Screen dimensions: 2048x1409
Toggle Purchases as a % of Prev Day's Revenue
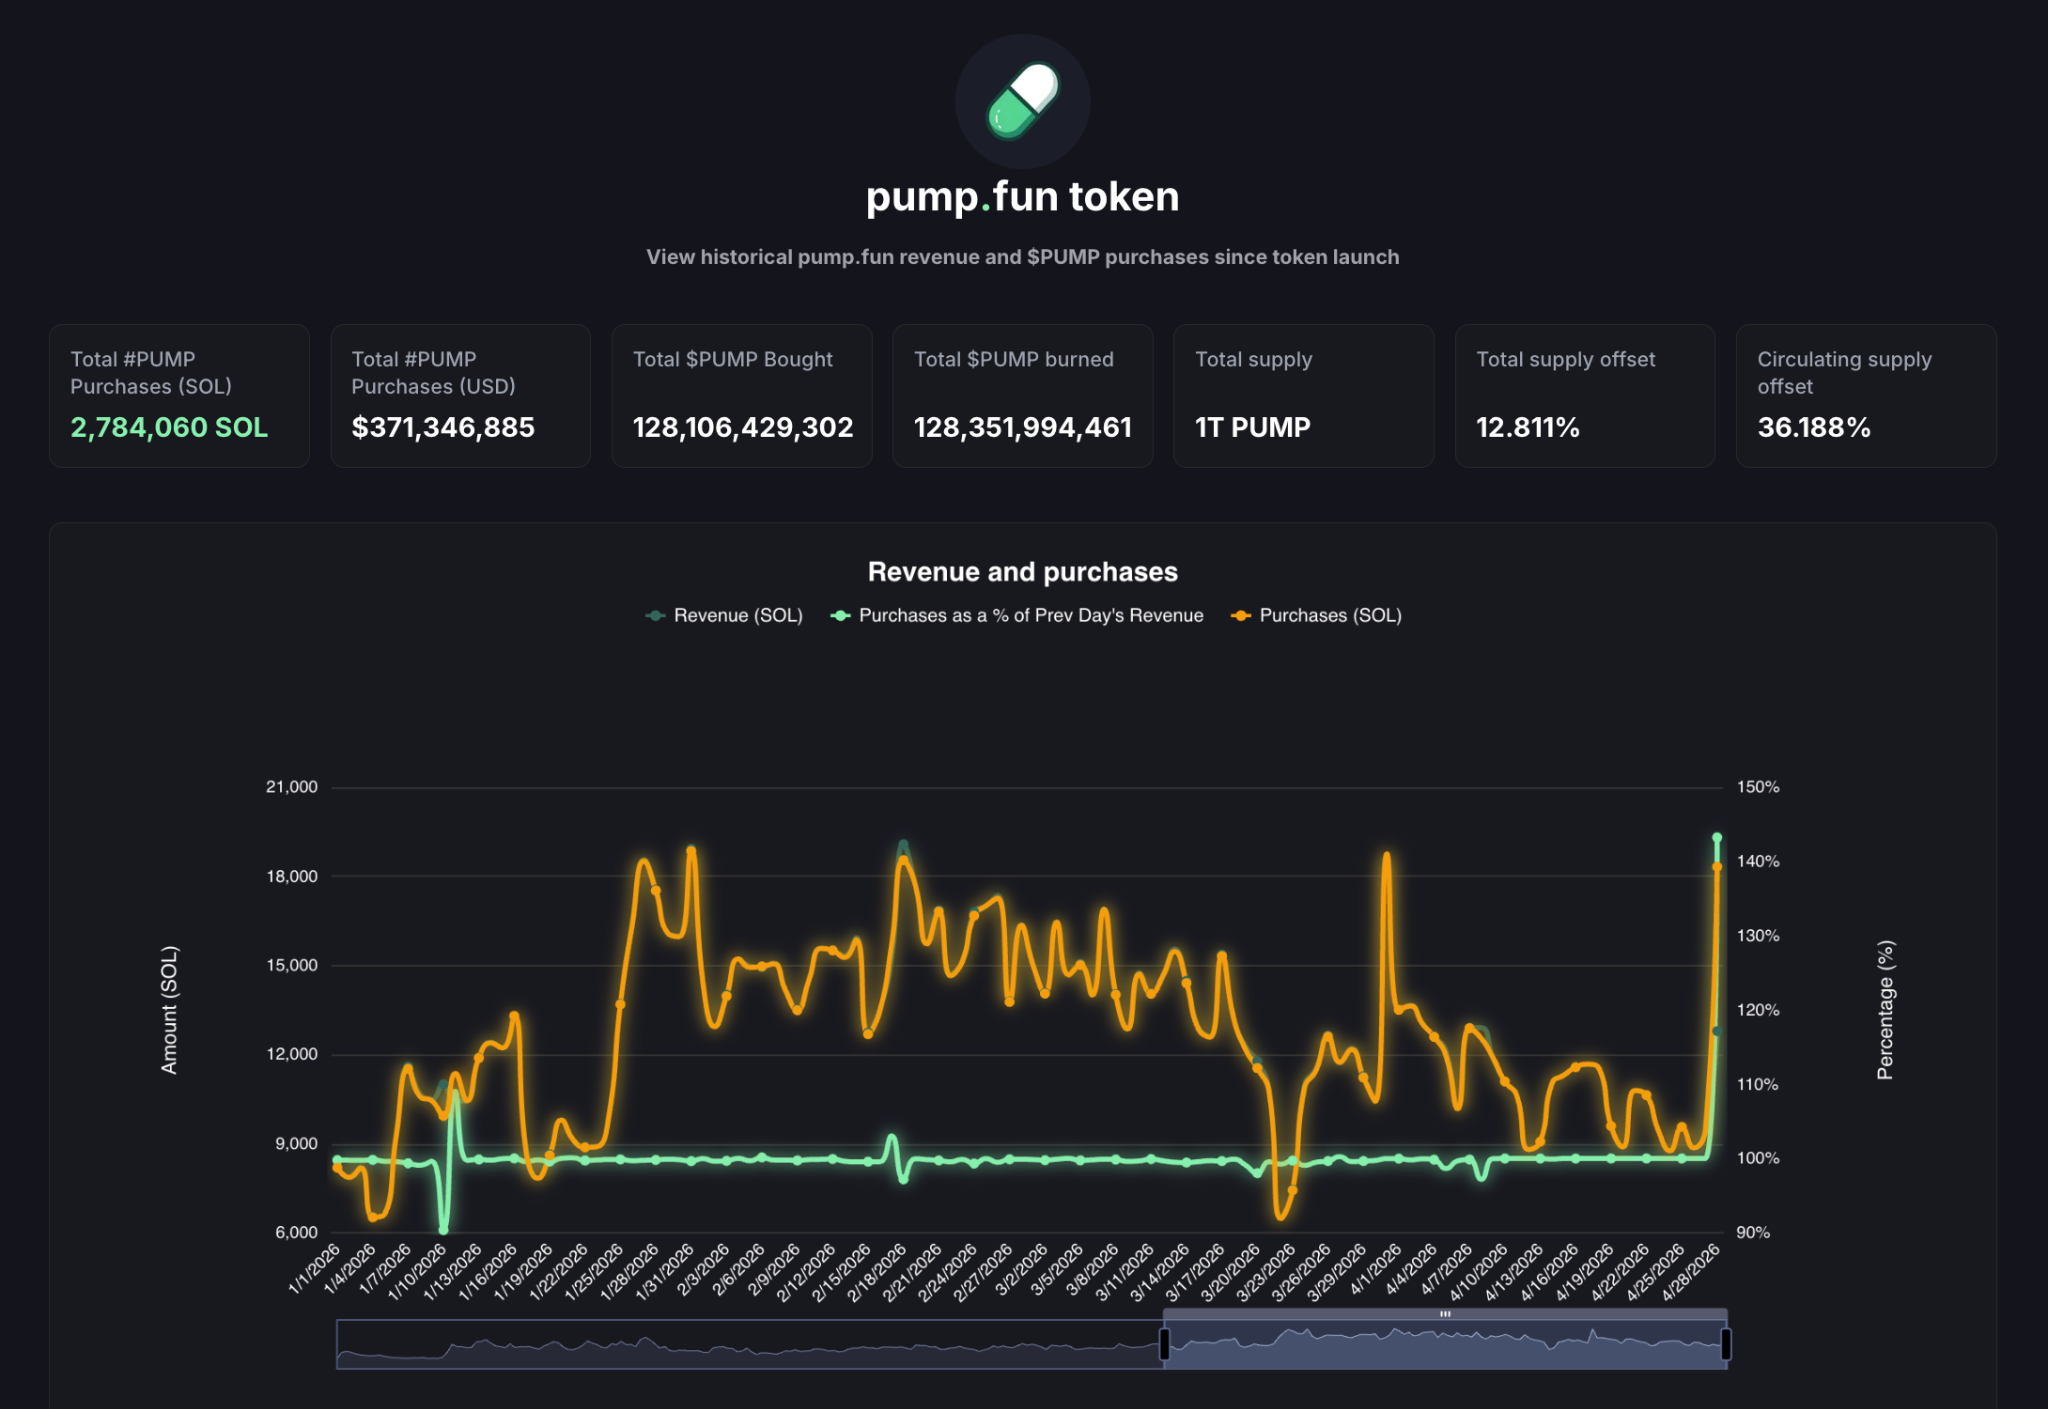pos(1030,616)
